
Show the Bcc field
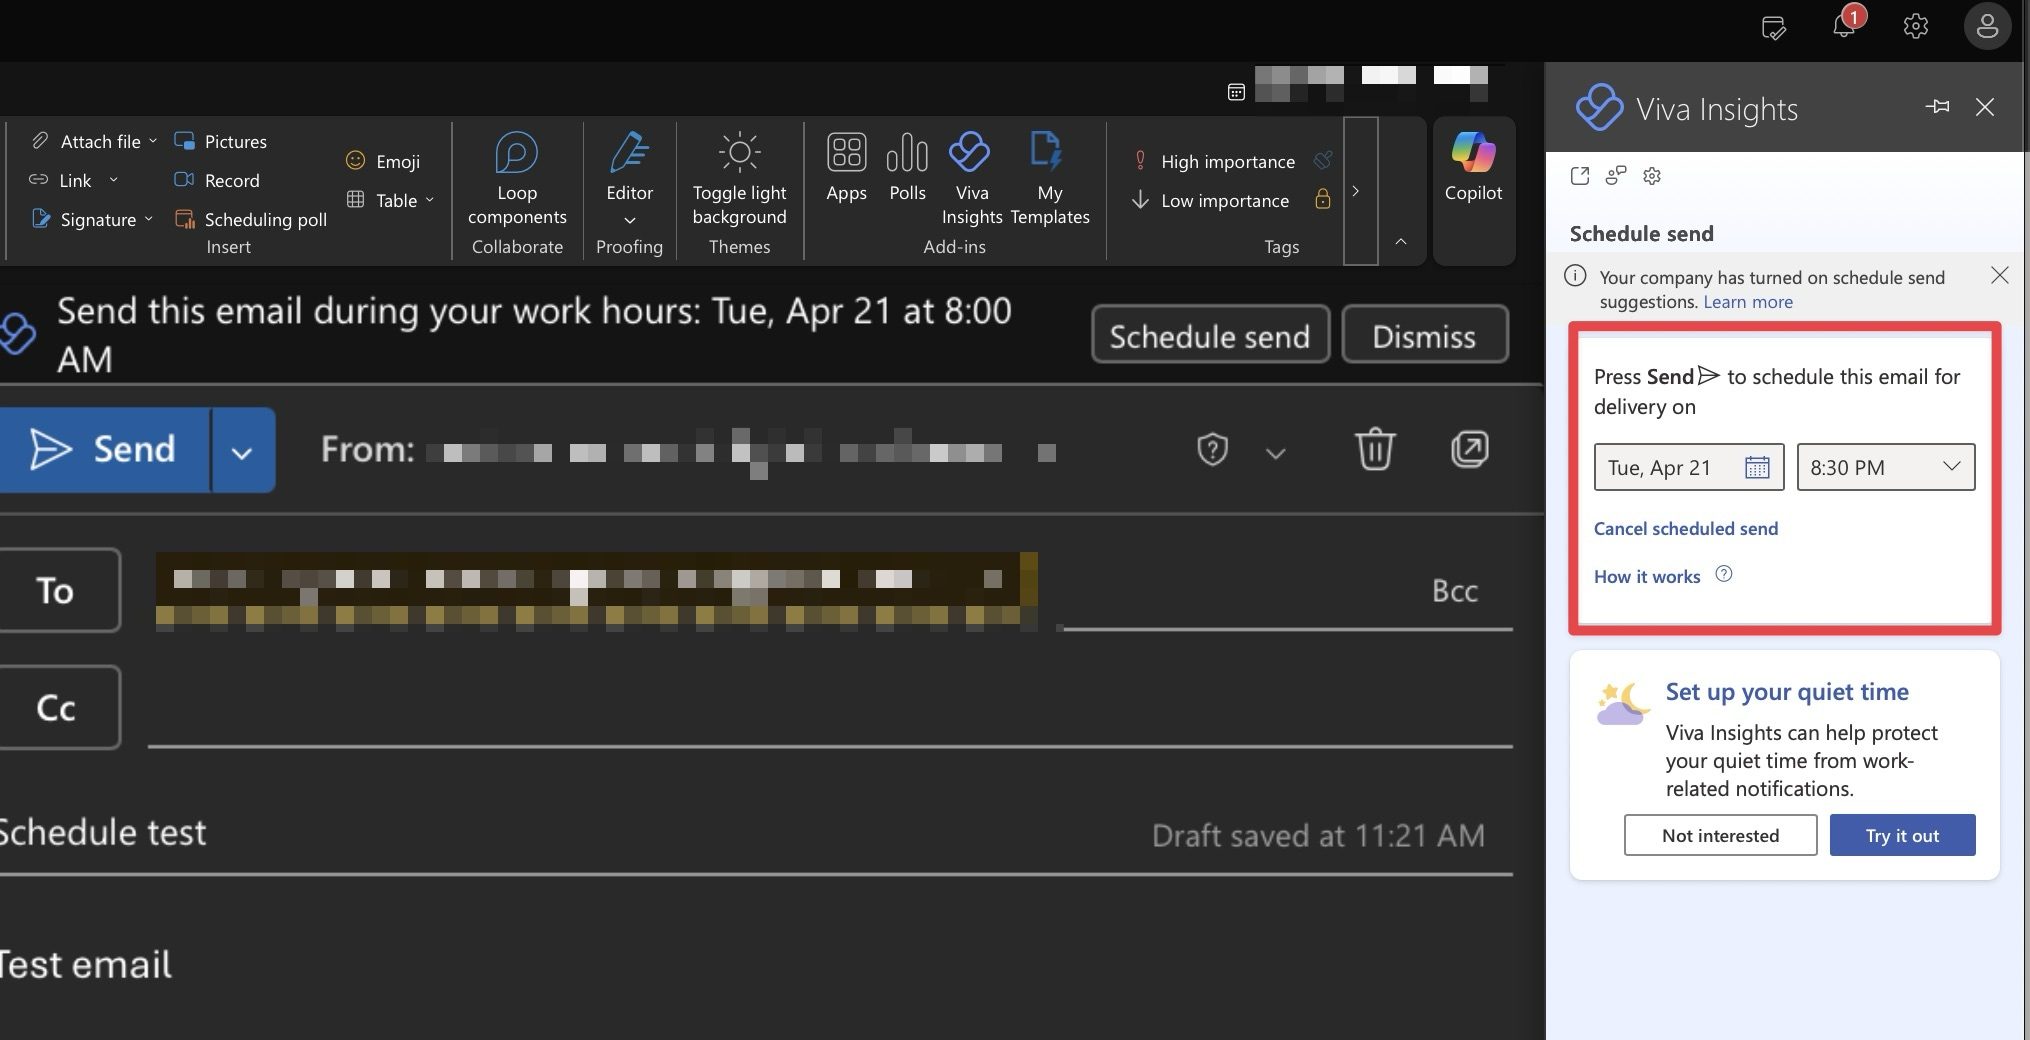tap(1454, 590)
